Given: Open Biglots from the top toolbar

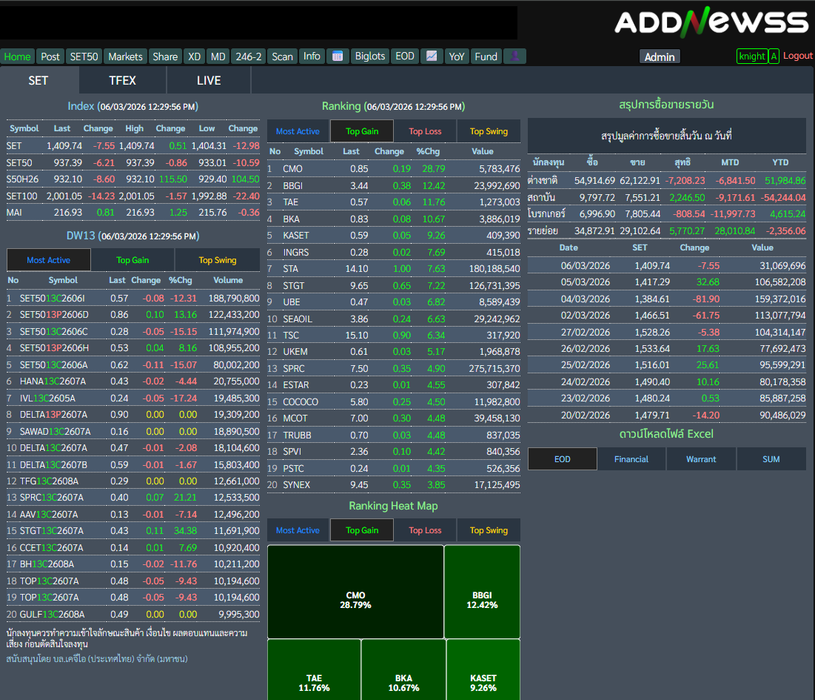Looking at the screenshot, I should (370, 57).
